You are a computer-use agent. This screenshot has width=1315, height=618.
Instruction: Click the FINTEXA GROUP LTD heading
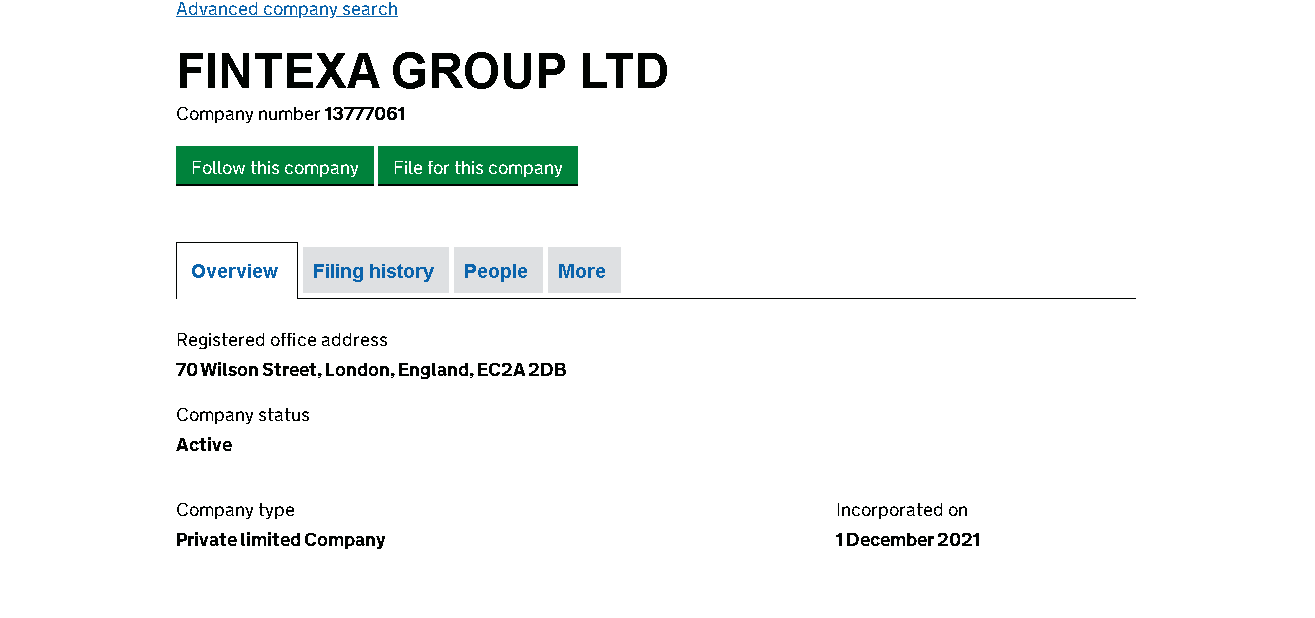click(x=422, y=72)
